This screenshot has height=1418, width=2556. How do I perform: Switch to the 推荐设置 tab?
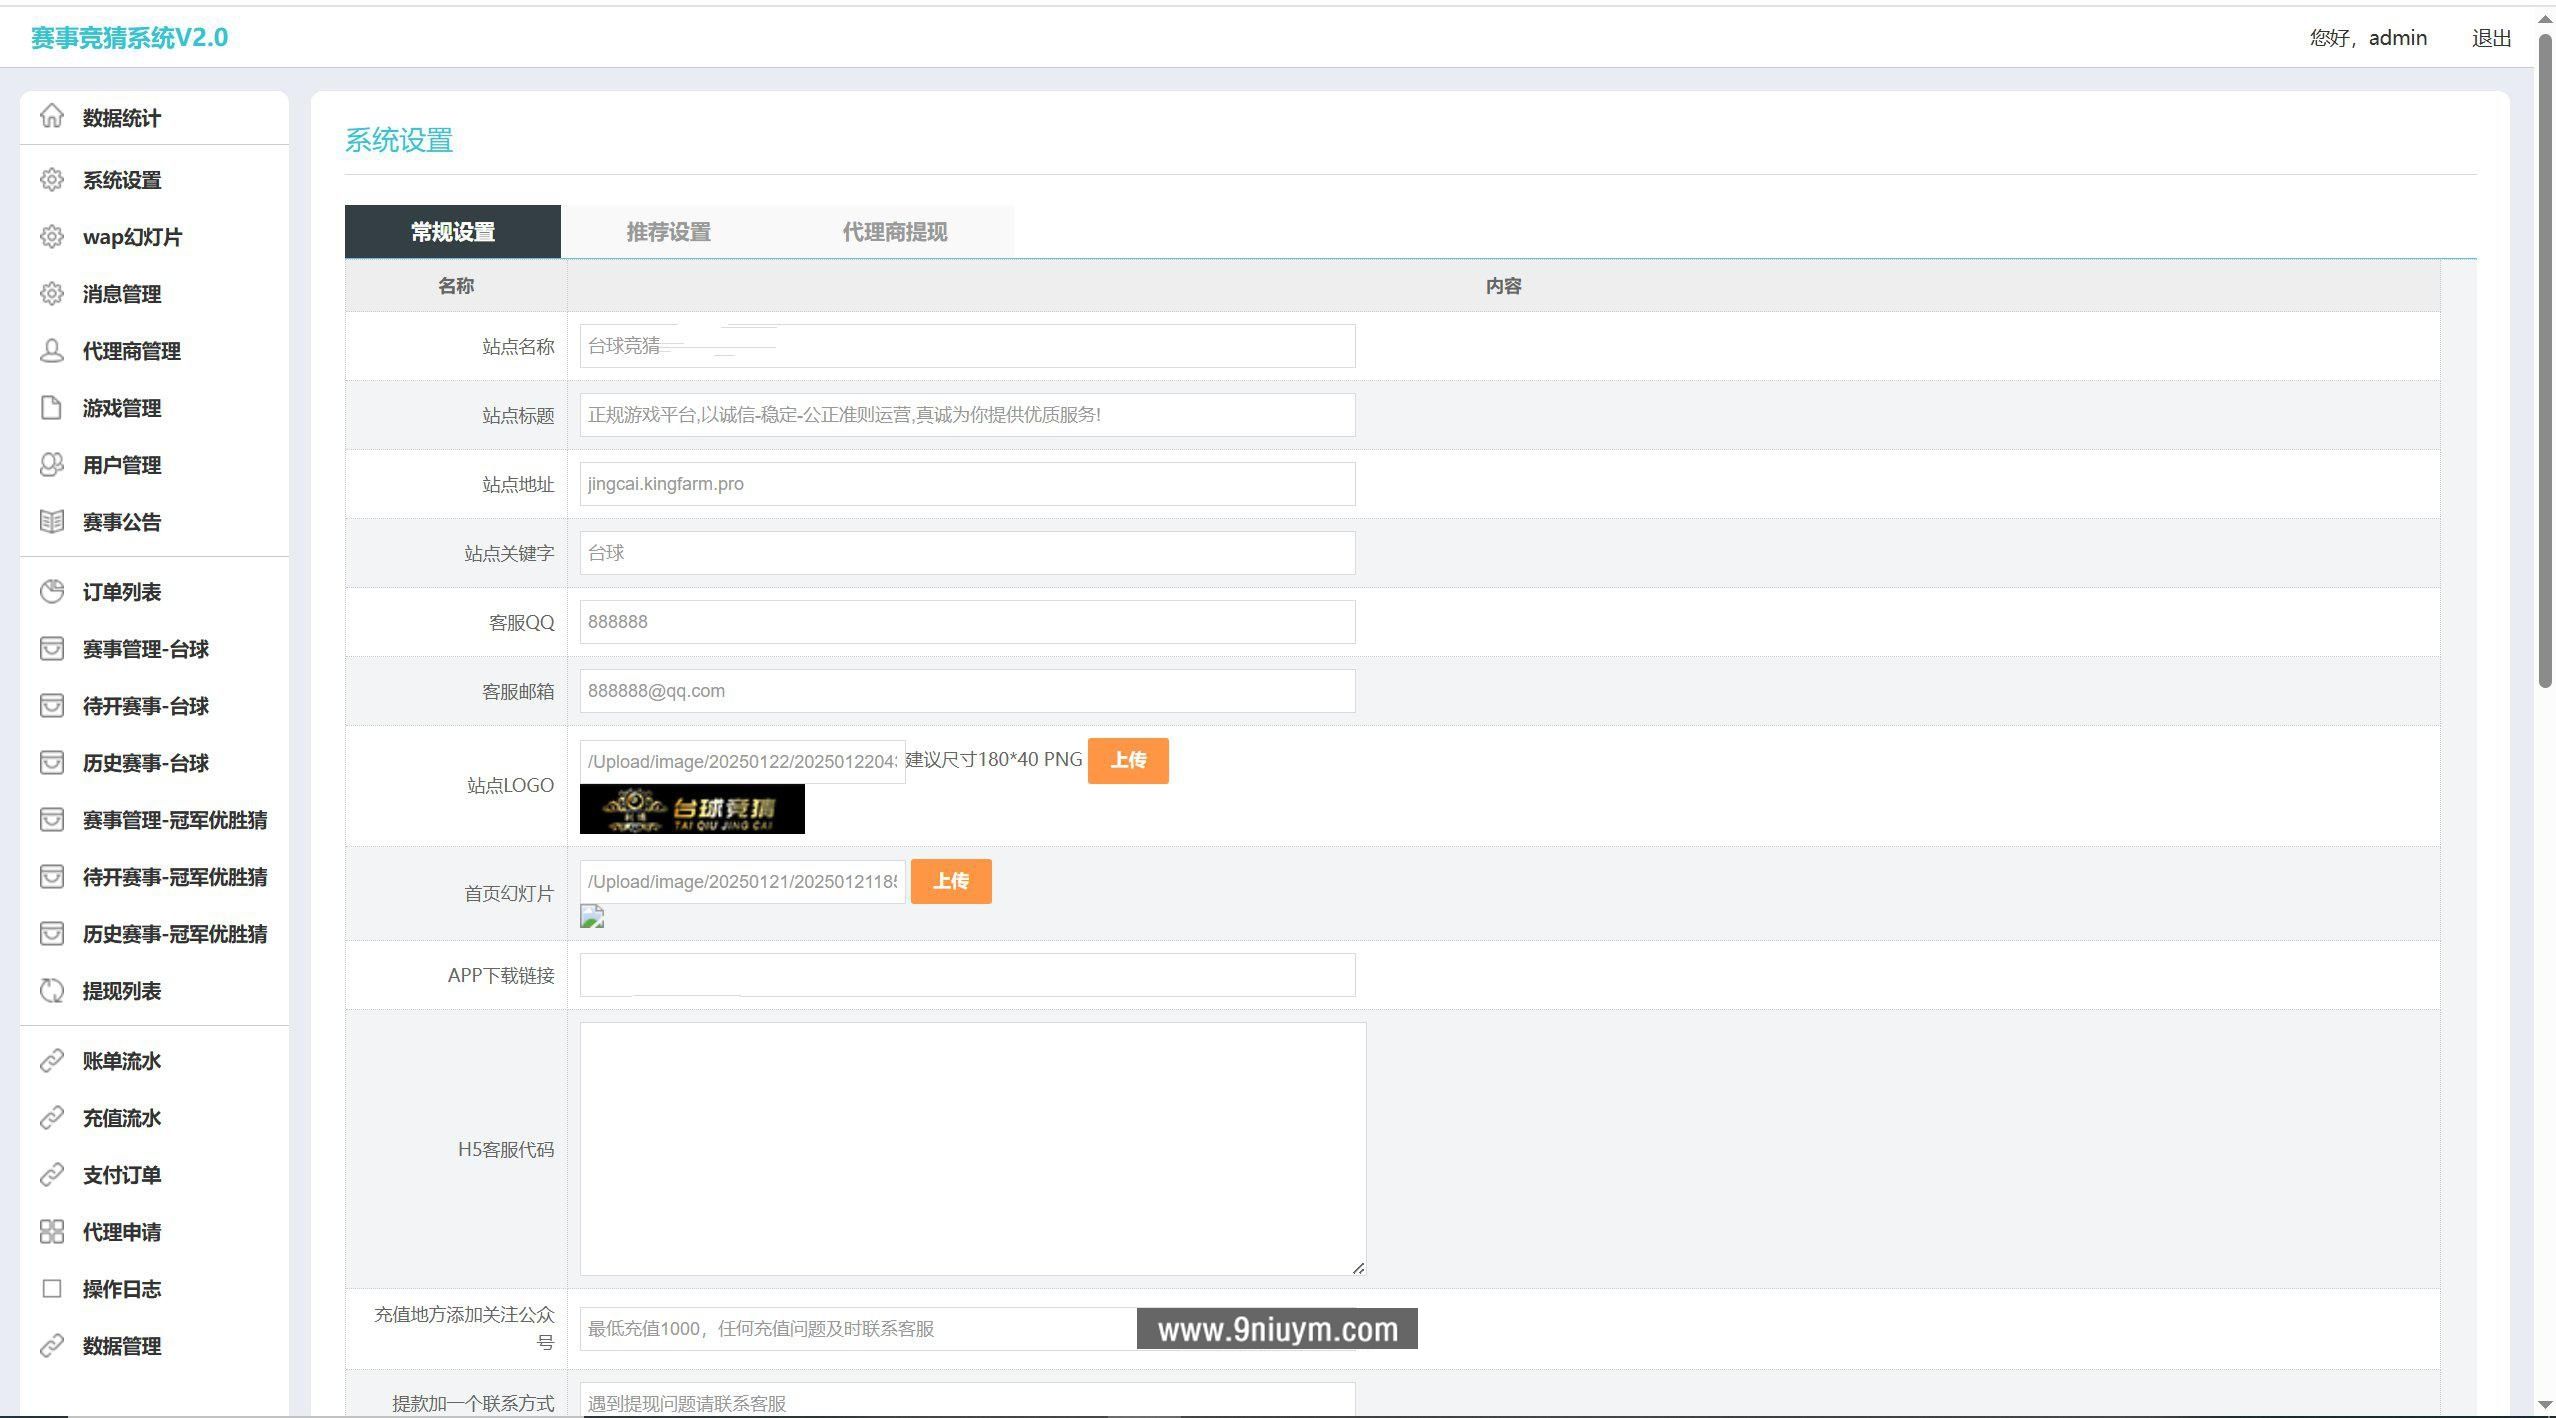(x=669, y=232)
